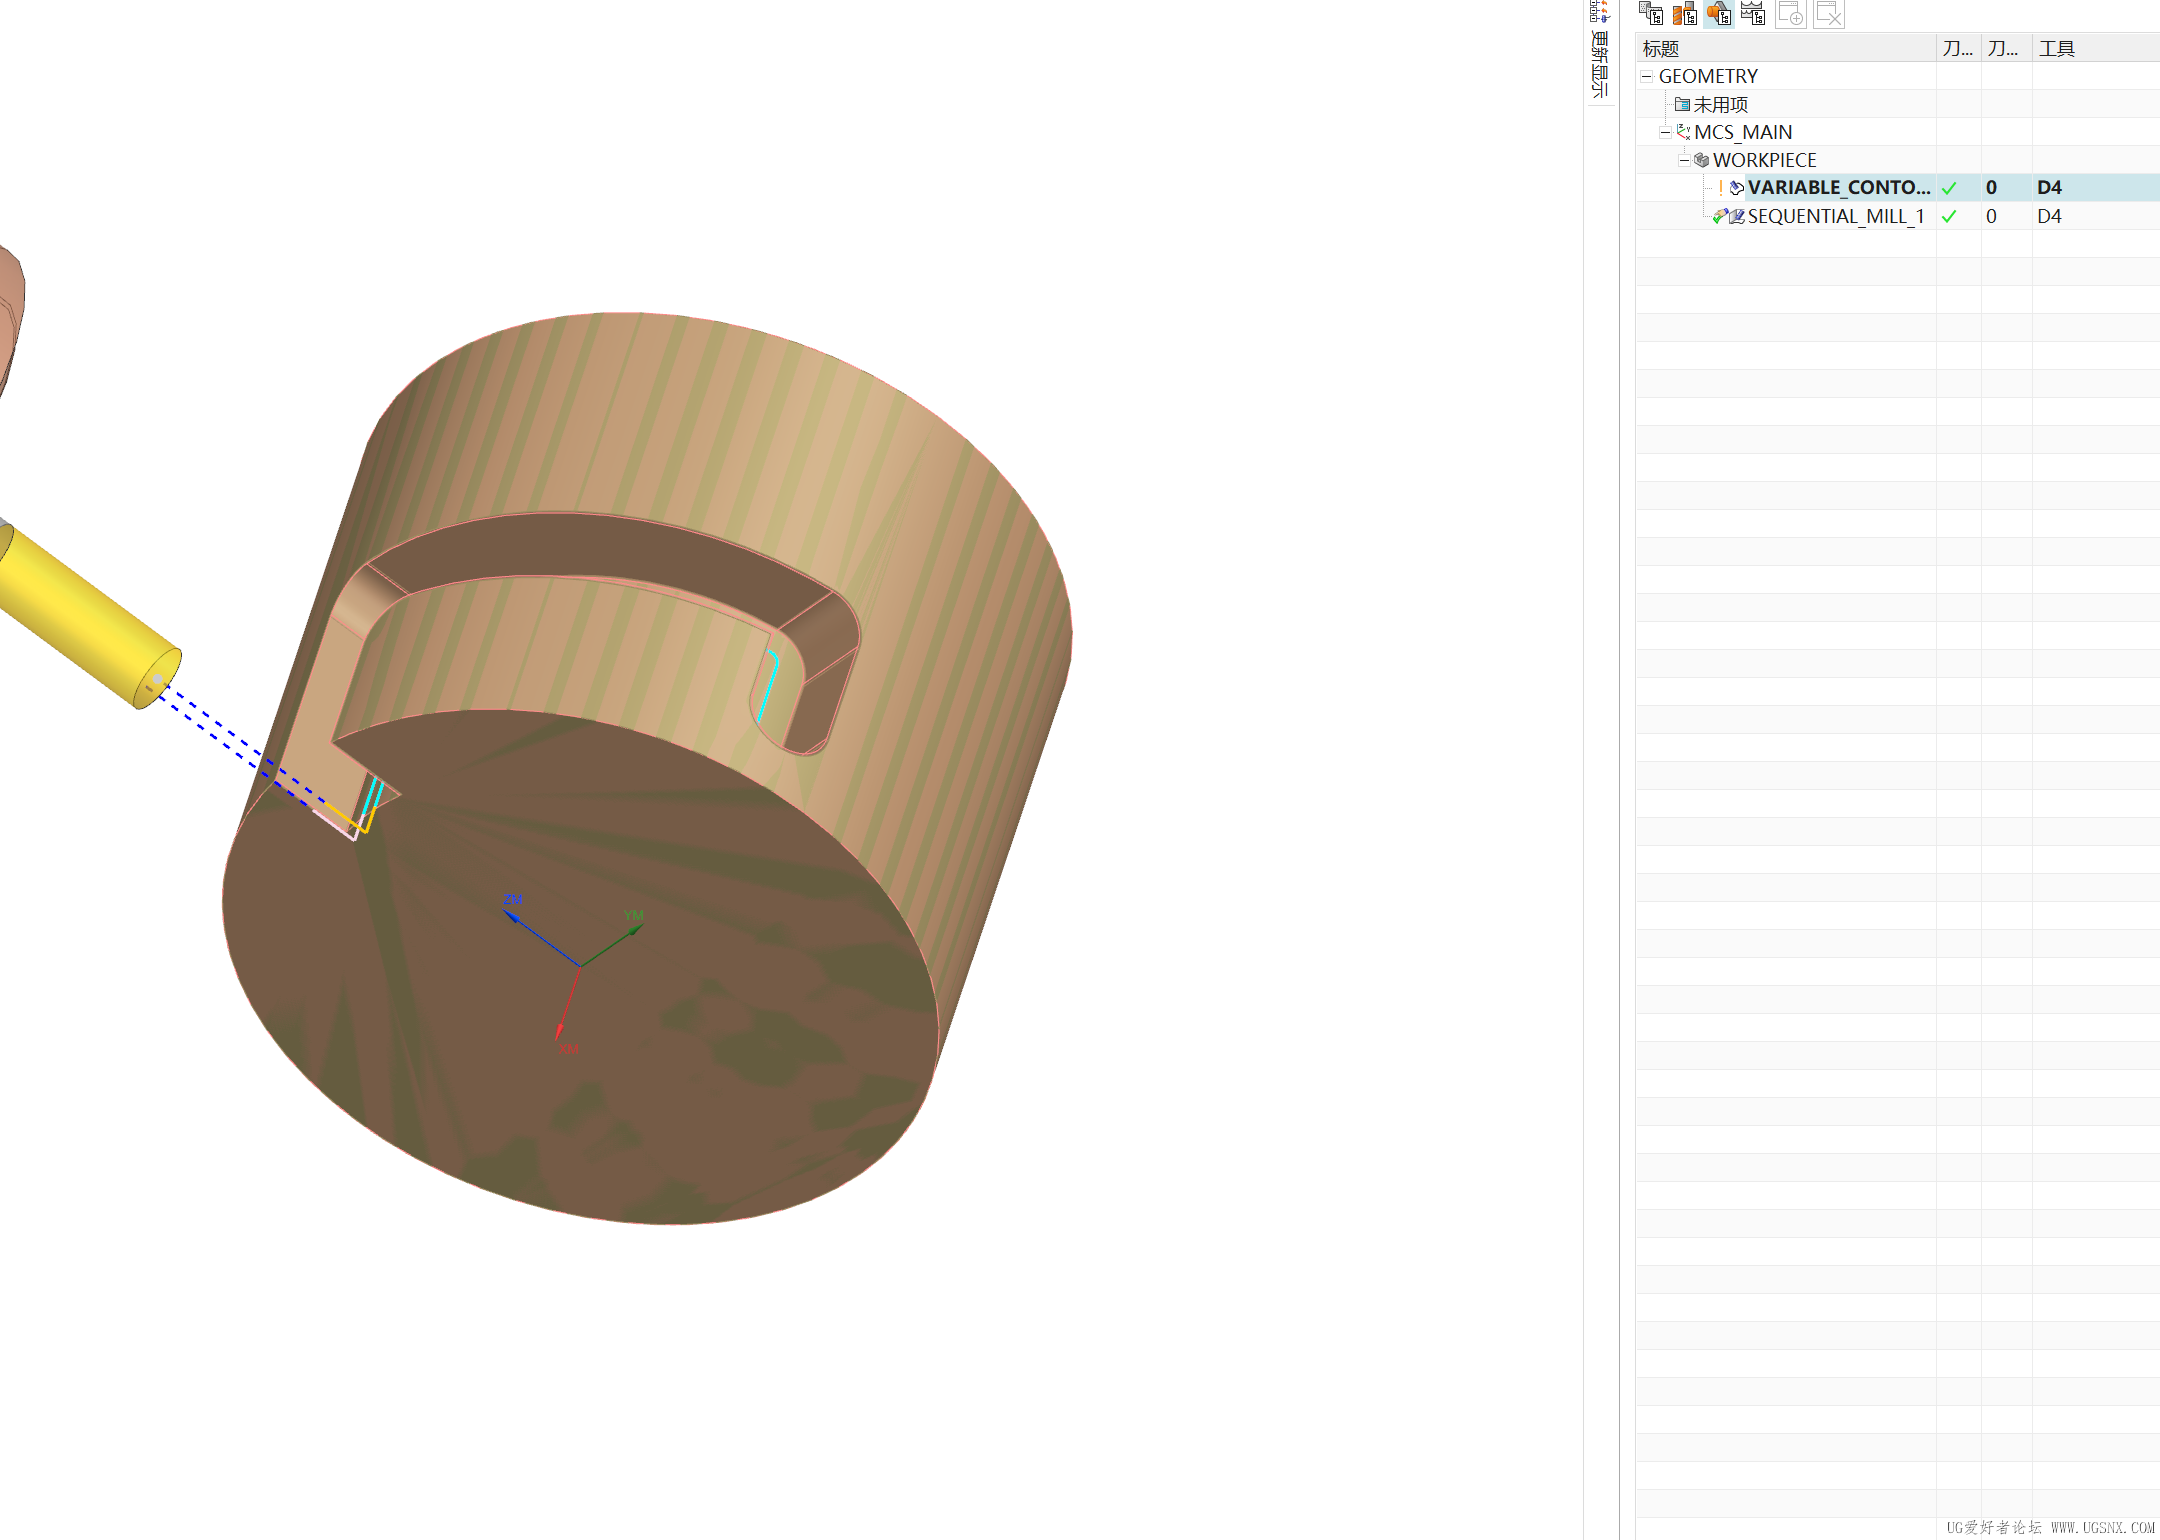Click the MCS_MAIN axes icon
The image size is (2160, 1540).
(1683, 132)
